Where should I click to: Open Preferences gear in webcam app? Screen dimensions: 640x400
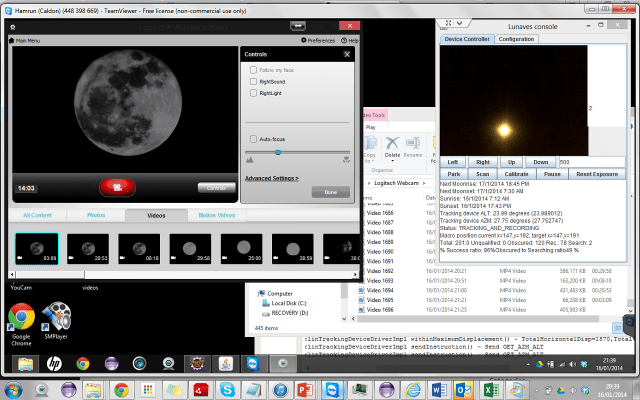[303, 40]
